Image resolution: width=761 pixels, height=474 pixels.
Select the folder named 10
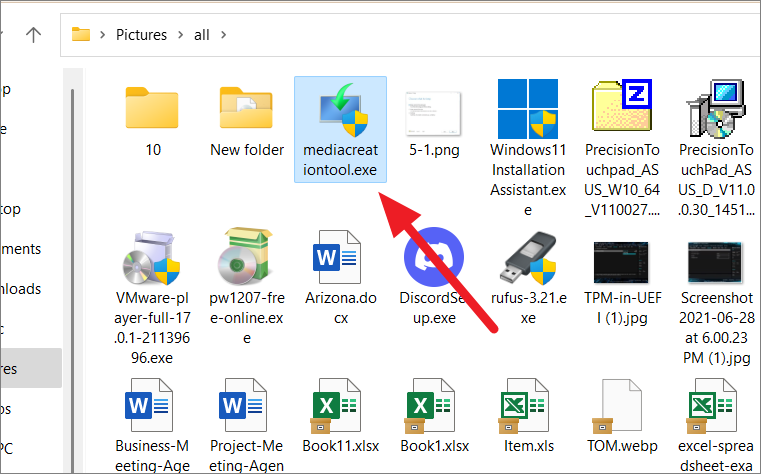tap(152, 108)
